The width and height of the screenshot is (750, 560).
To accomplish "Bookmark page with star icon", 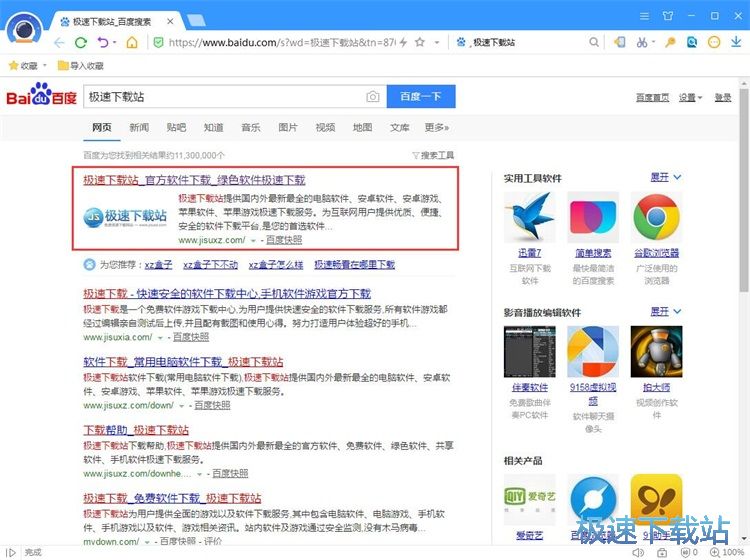I will [x=419, y=43].
